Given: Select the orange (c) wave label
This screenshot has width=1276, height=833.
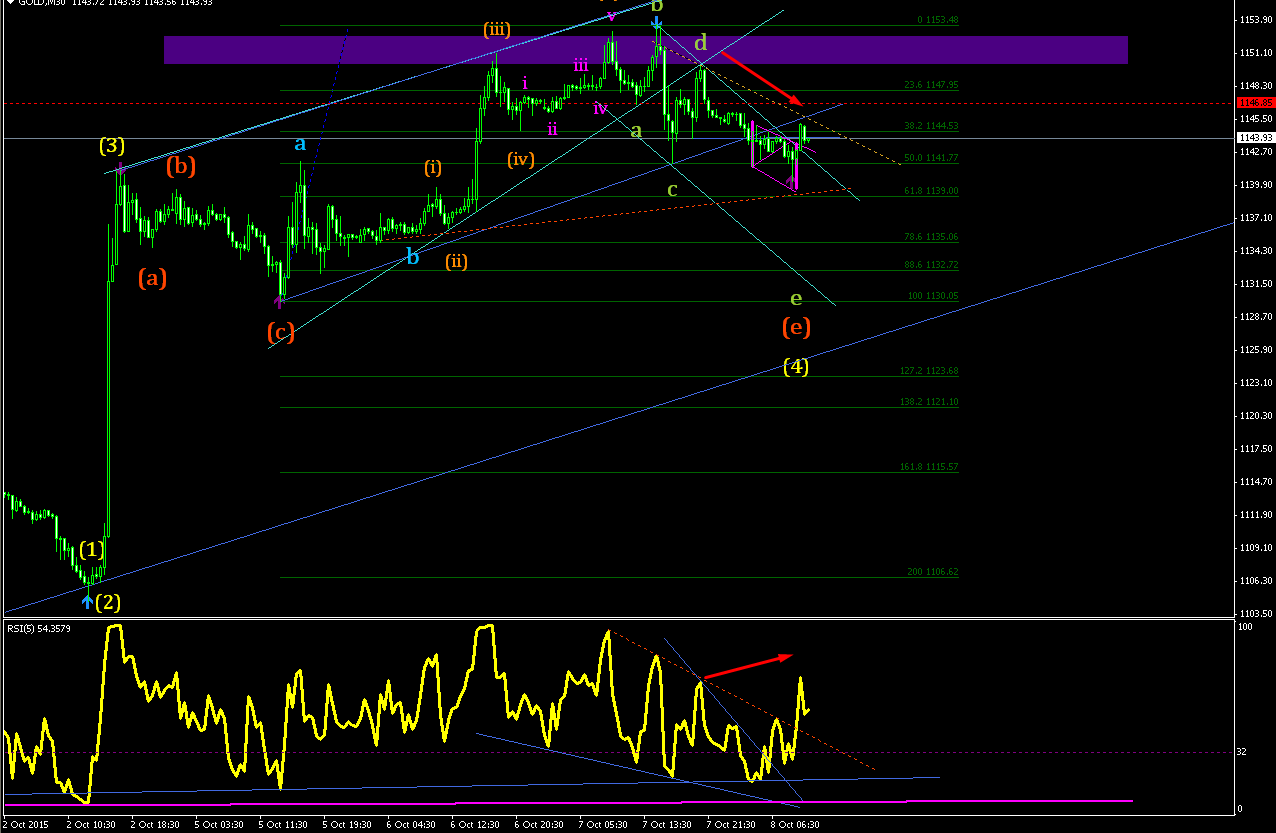Looking at the screenshot, I should pos(281,332).
